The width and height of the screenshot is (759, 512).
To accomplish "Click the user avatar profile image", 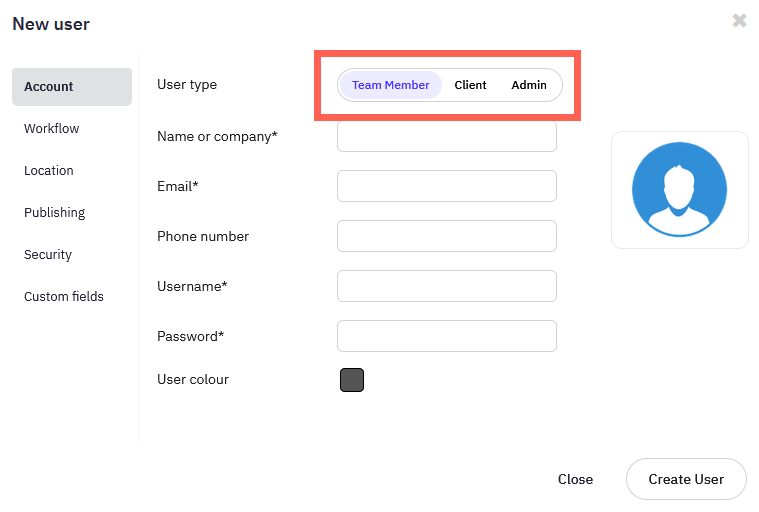I will (679, 189).
